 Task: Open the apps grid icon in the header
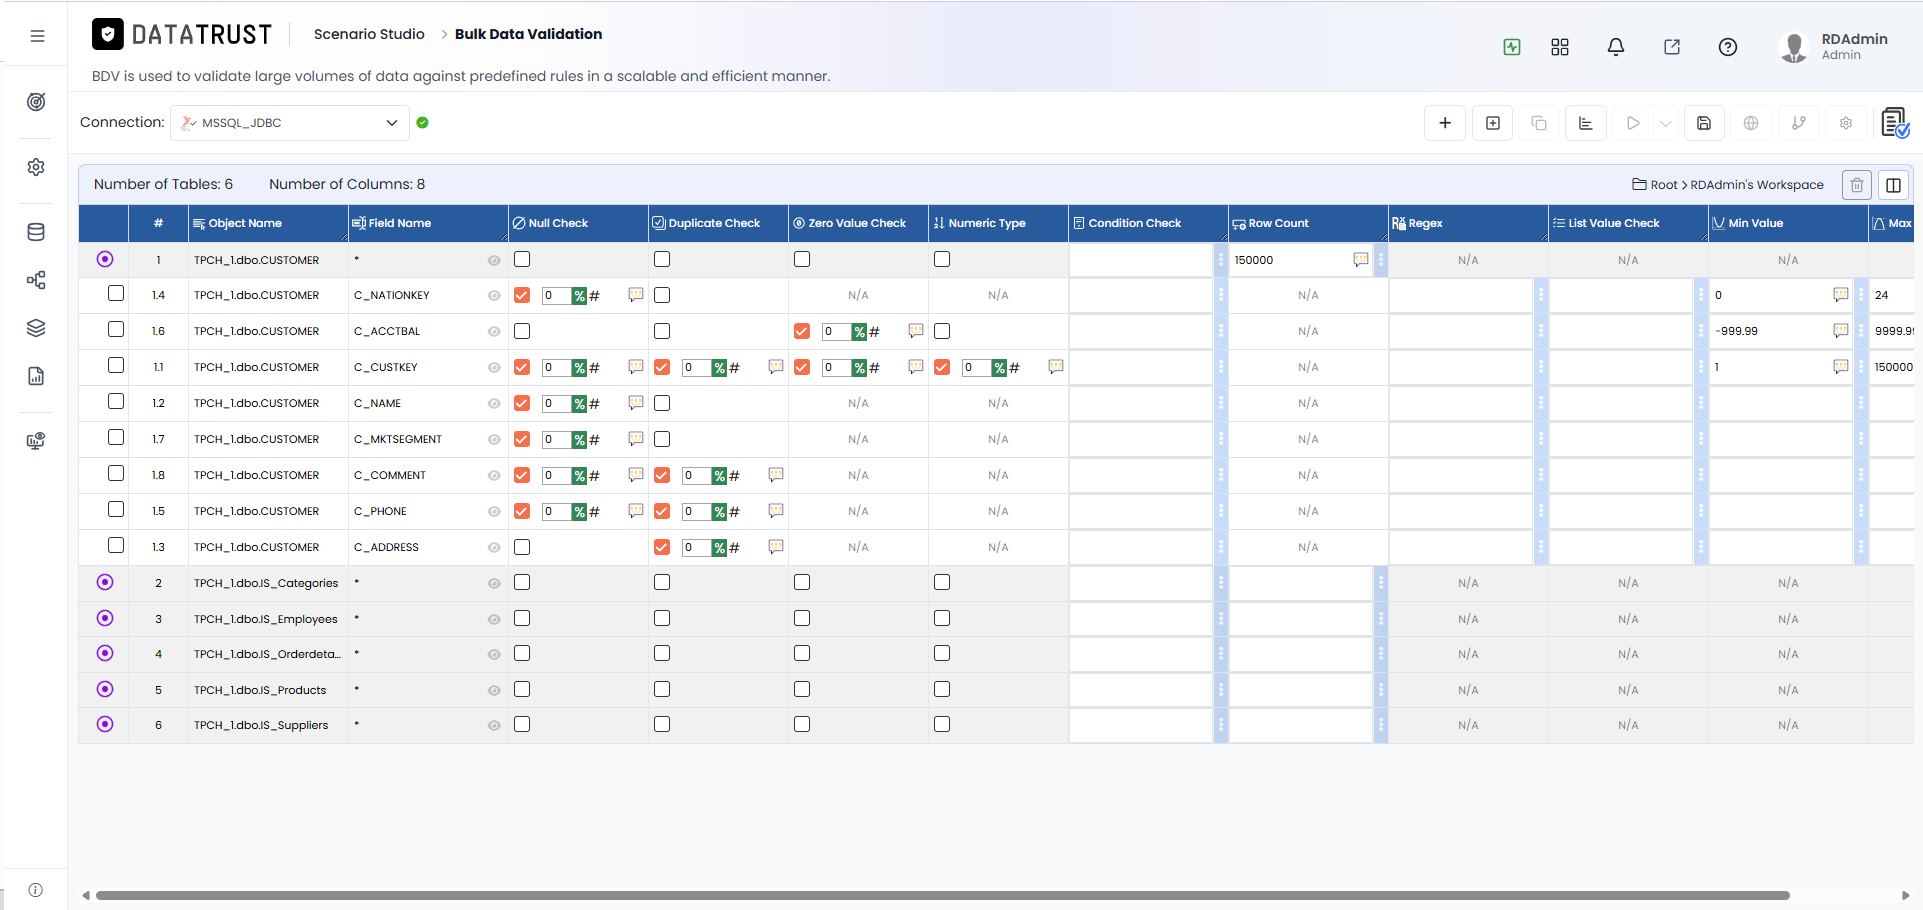click(1559, 47)
